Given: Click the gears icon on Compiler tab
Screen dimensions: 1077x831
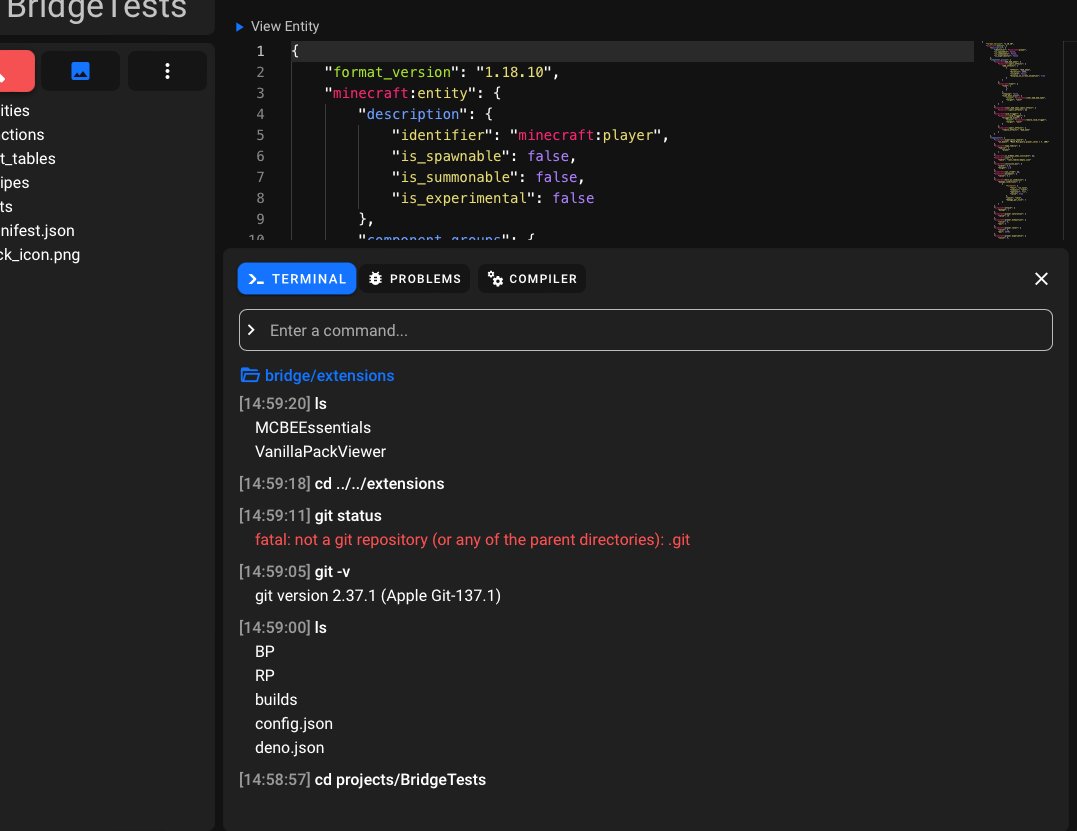Looking at the screenshot, I should [495, 279].
